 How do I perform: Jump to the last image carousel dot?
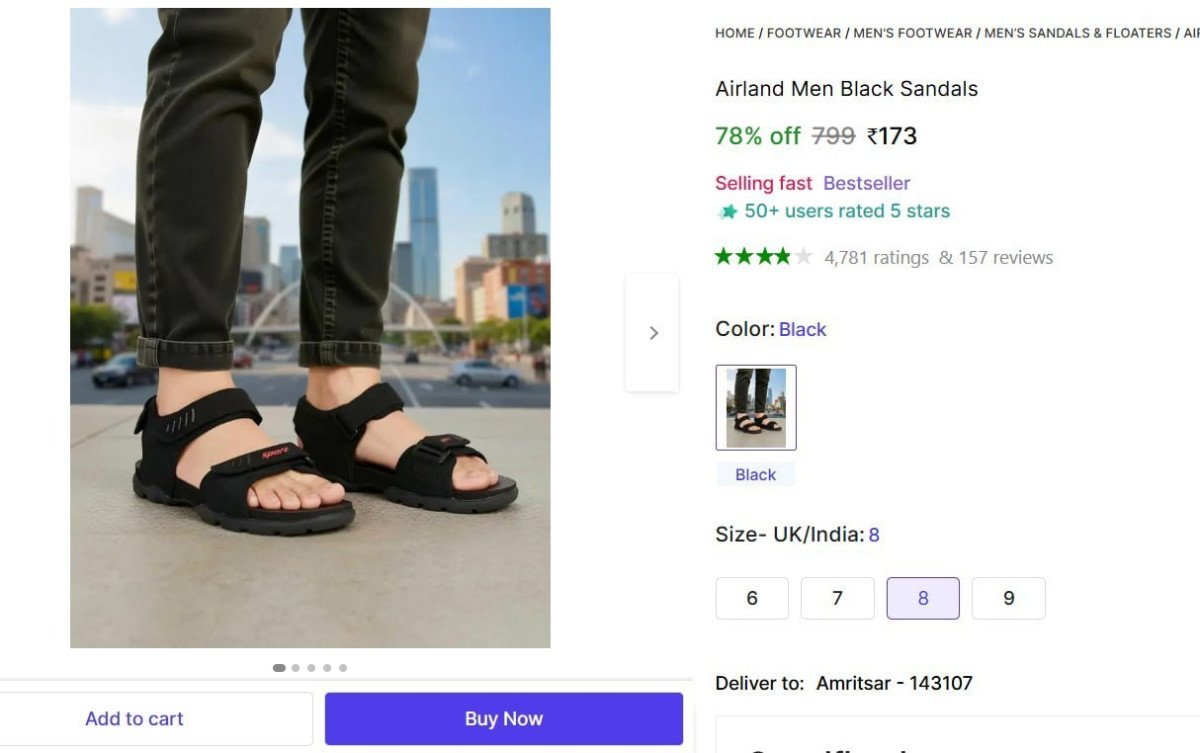pyautogui.click(x=343, y=668)
